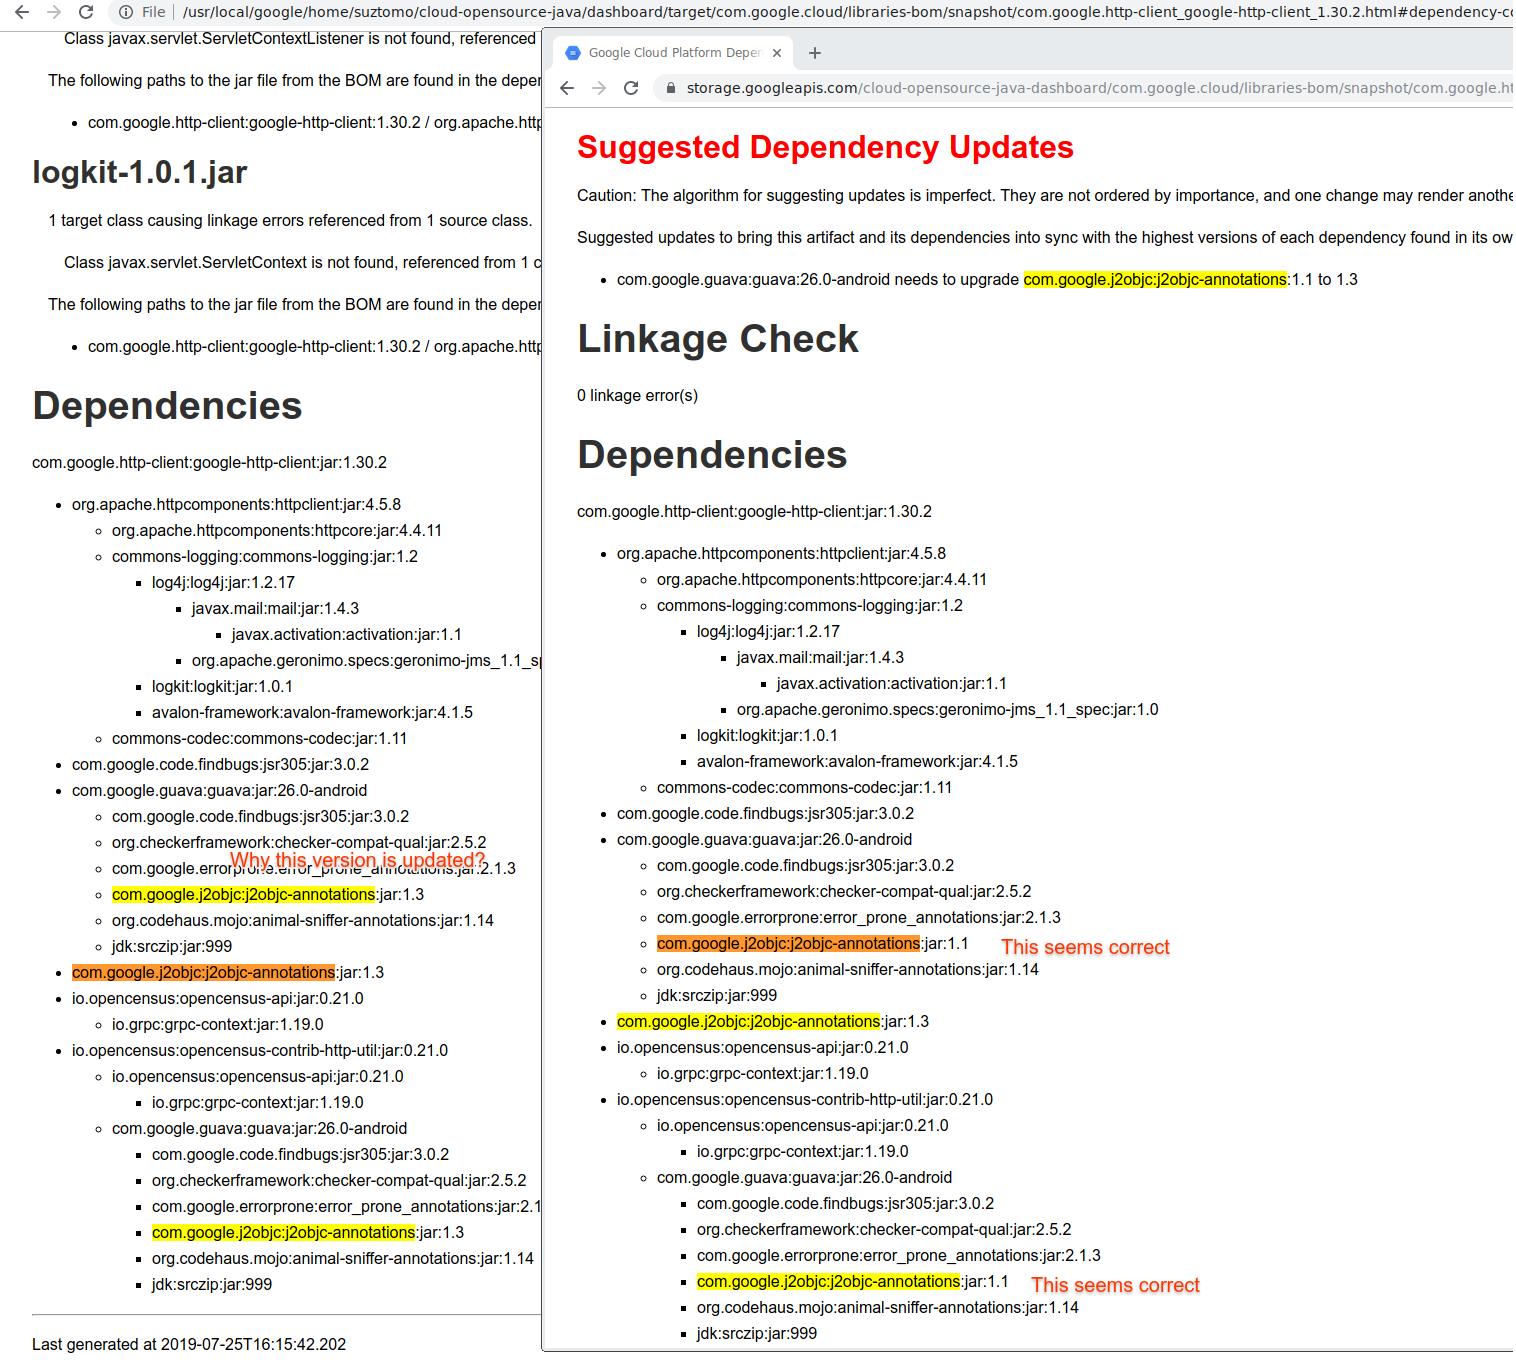Click the info icon beside File in background address bar
Image resolution: width=1516 pixels, height=1366 pixels.
(x=124, y=13)
